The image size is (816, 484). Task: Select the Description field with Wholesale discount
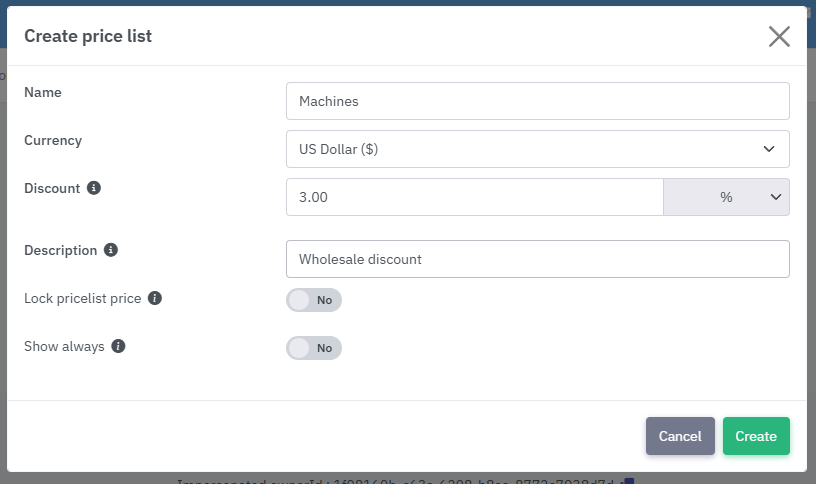pyautogui.click(x=537, y=259)
